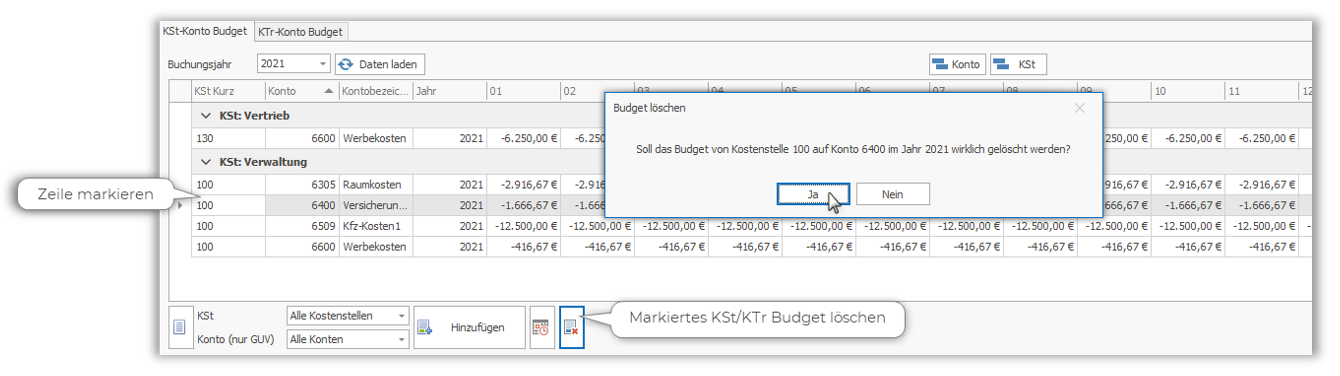Click Werbekosten cell in row 130
This screenshot has height=376, width=1340.
coord(375,139)
